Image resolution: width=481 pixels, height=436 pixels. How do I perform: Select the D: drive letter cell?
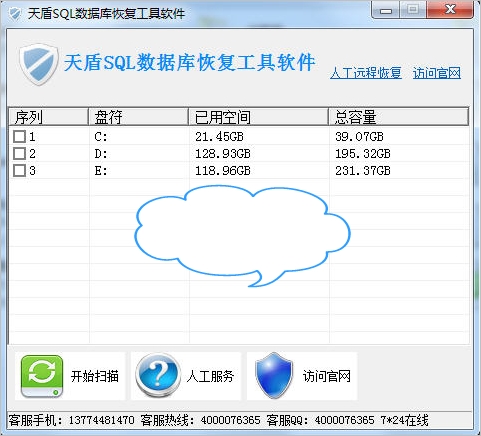(x=101, y=154)
